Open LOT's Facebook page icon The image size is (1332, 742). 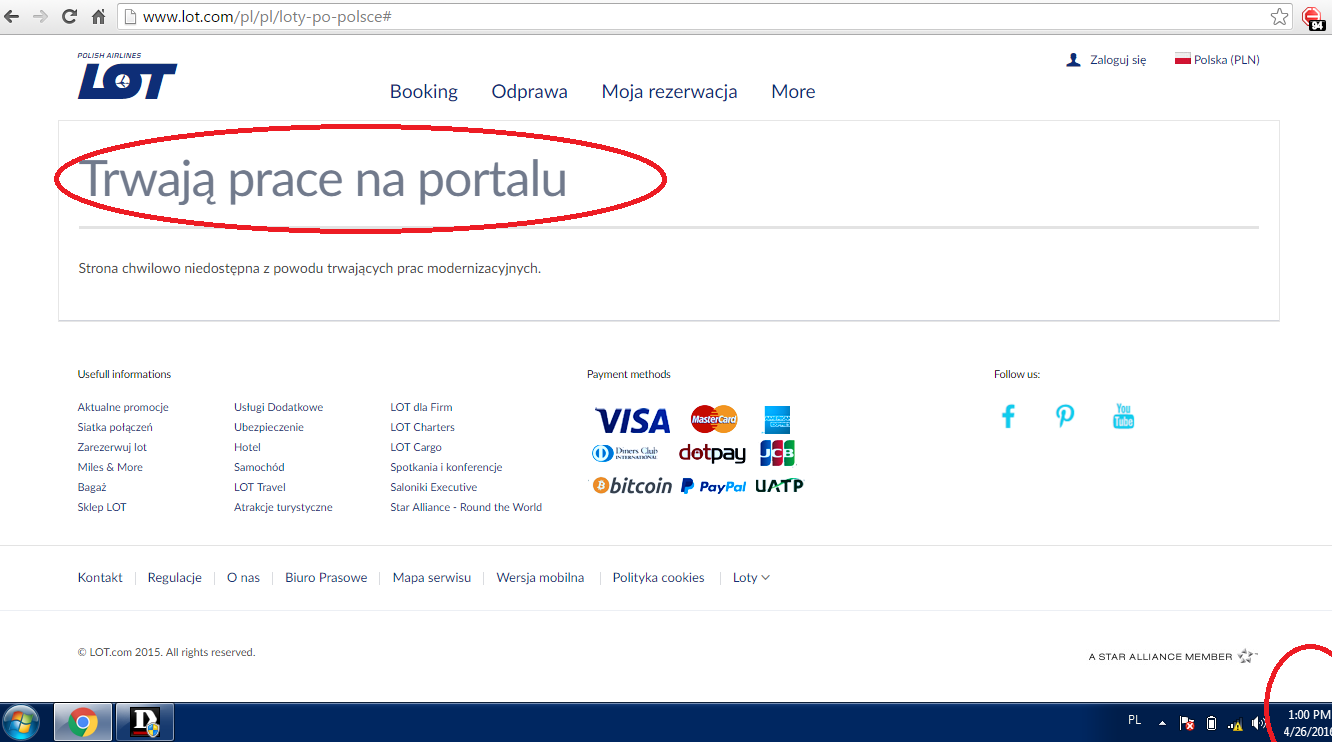(1008, 416)
